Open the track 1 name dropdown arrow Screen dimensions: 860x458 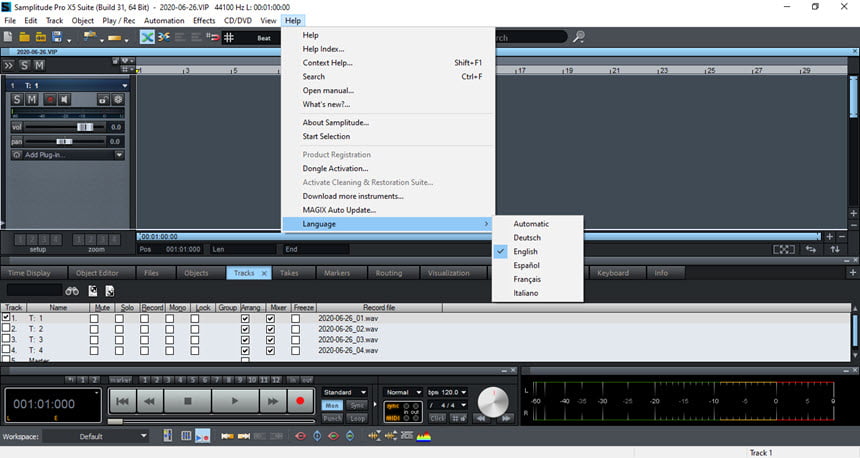coord(125,86)
